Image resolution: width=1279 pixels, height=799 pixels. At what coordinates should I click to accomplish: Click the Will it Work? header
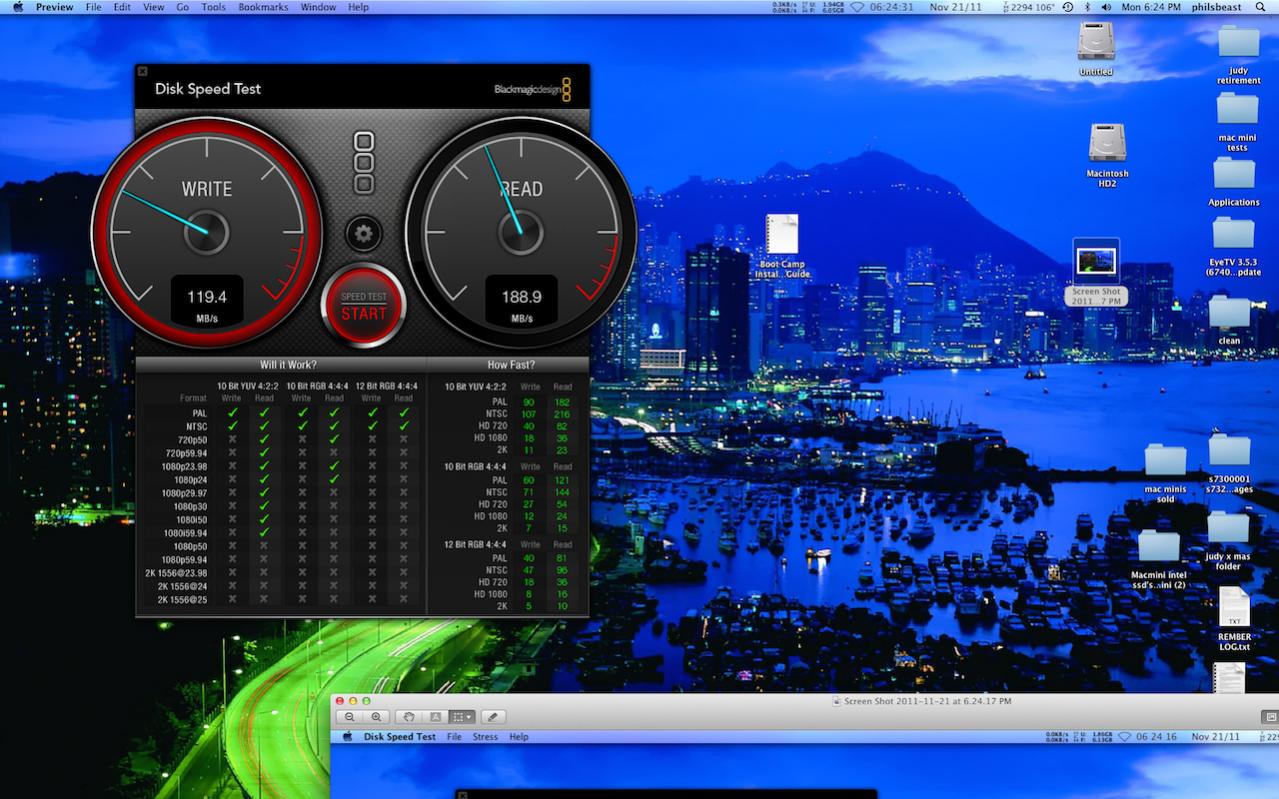click(x=289, y=365)
